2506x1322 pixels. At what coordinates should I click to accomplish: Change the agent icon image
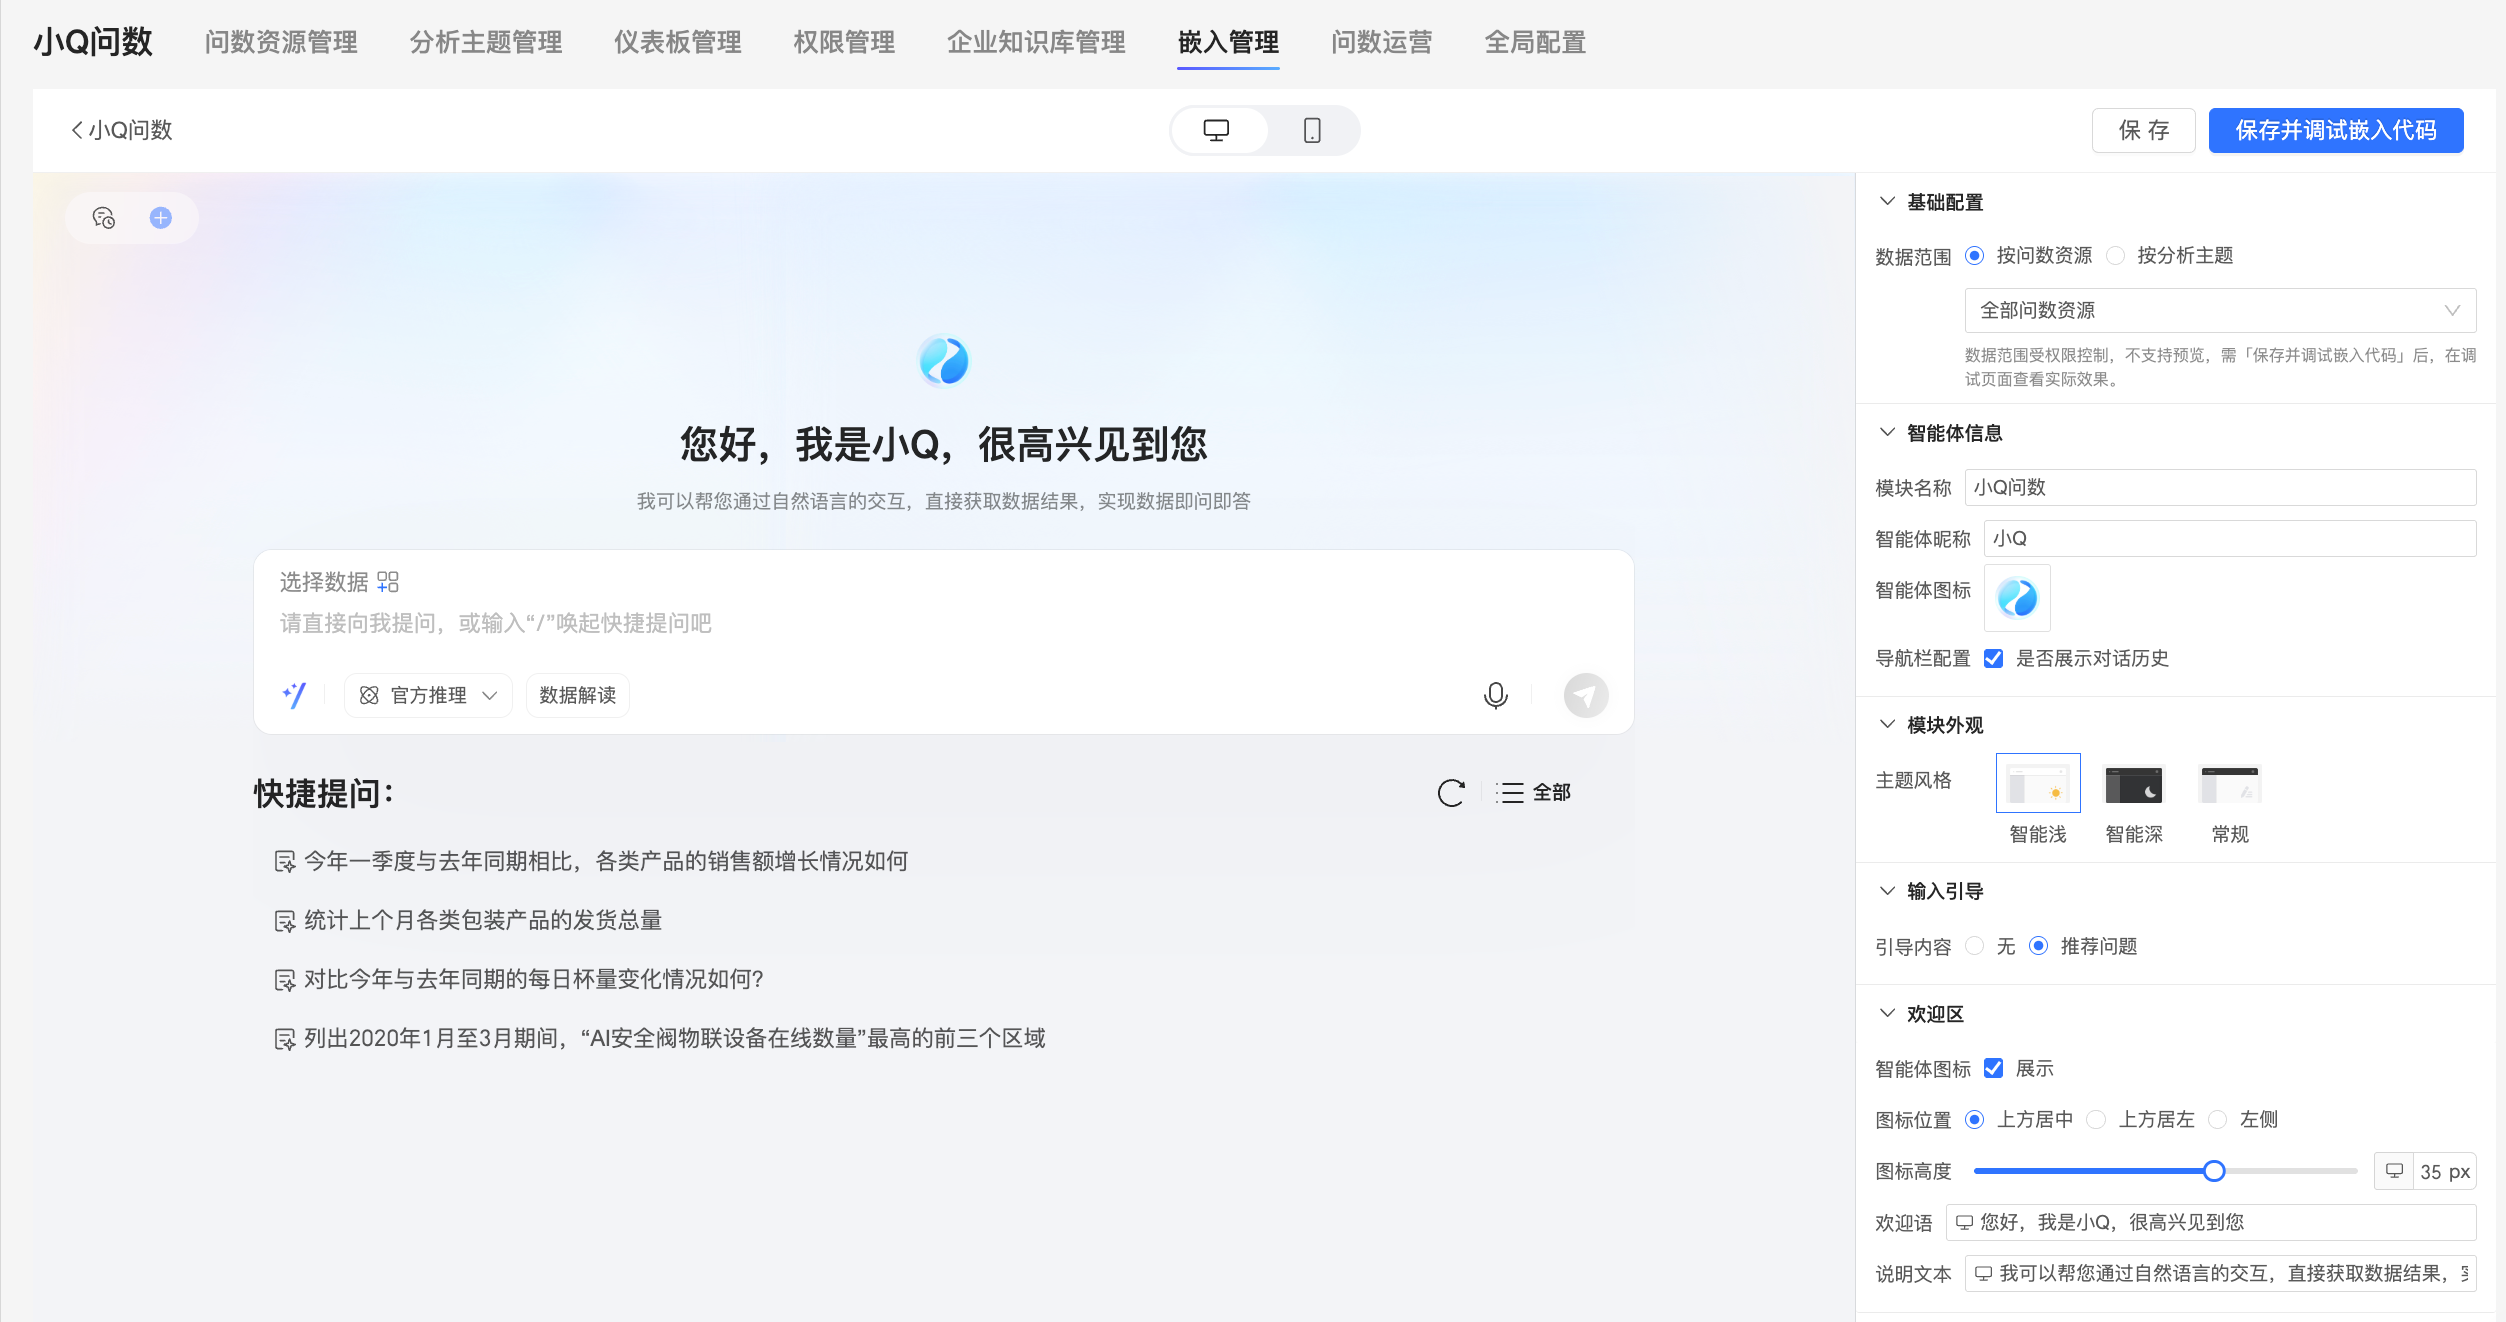[2017, 598]
